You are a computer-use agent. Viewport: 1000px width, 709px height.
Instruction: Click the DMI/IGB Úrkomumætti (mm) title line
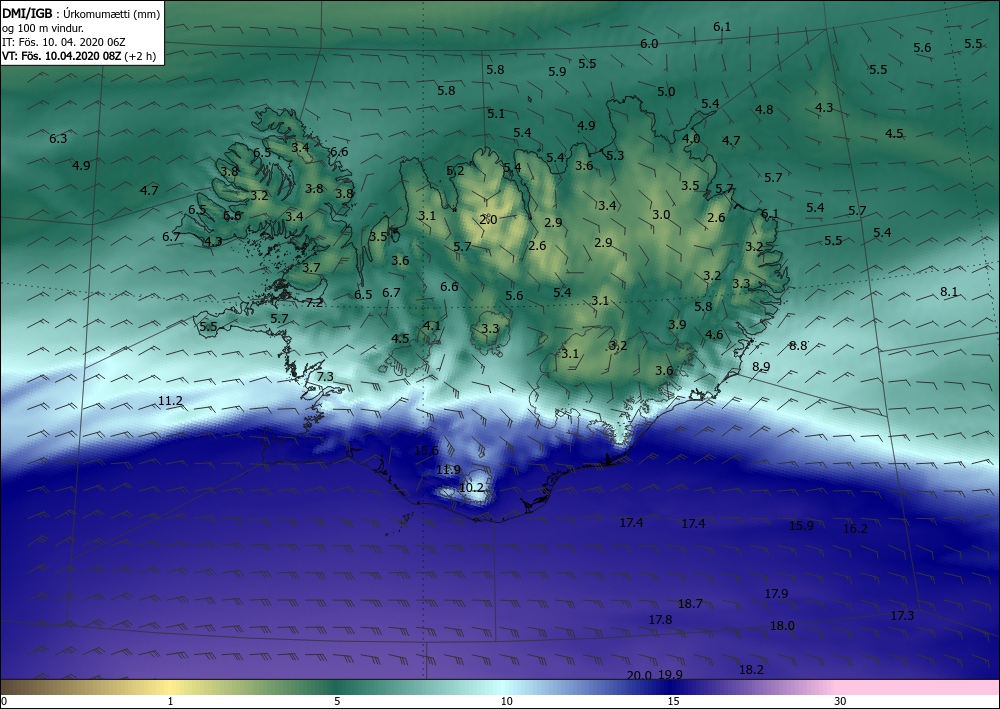point(82,13)
